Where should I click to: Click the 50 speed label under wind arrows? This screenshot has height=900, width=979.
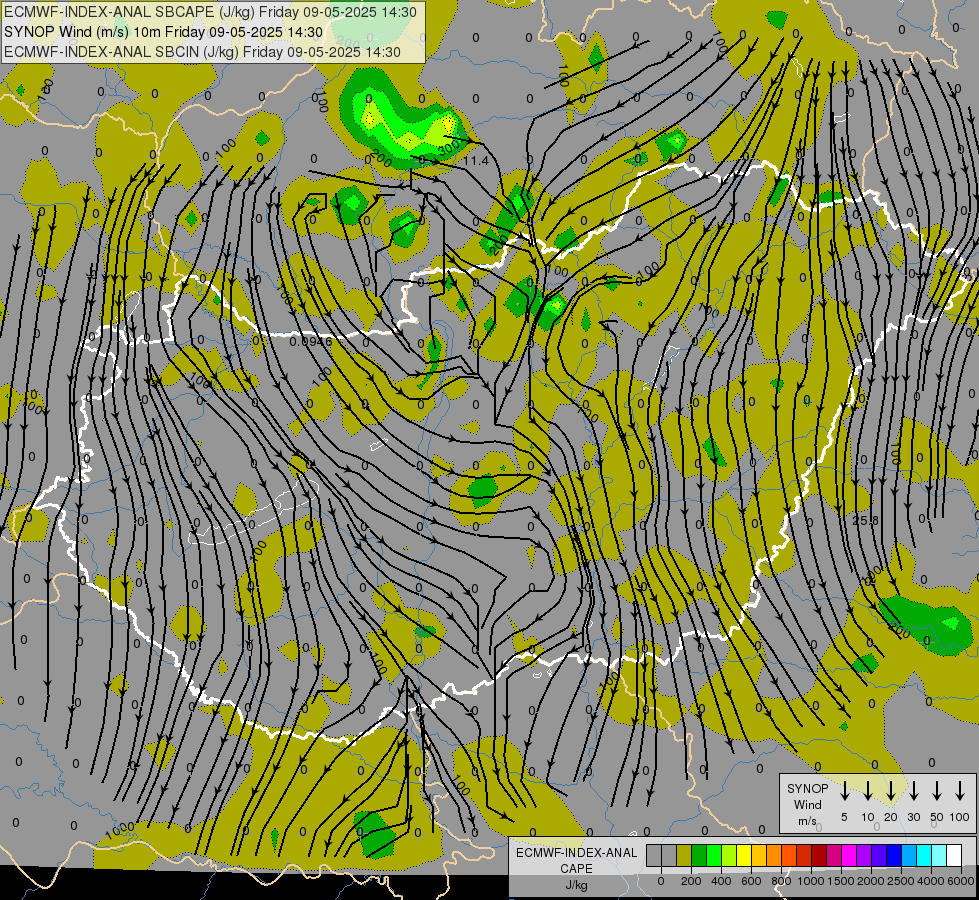click(937, 817)
